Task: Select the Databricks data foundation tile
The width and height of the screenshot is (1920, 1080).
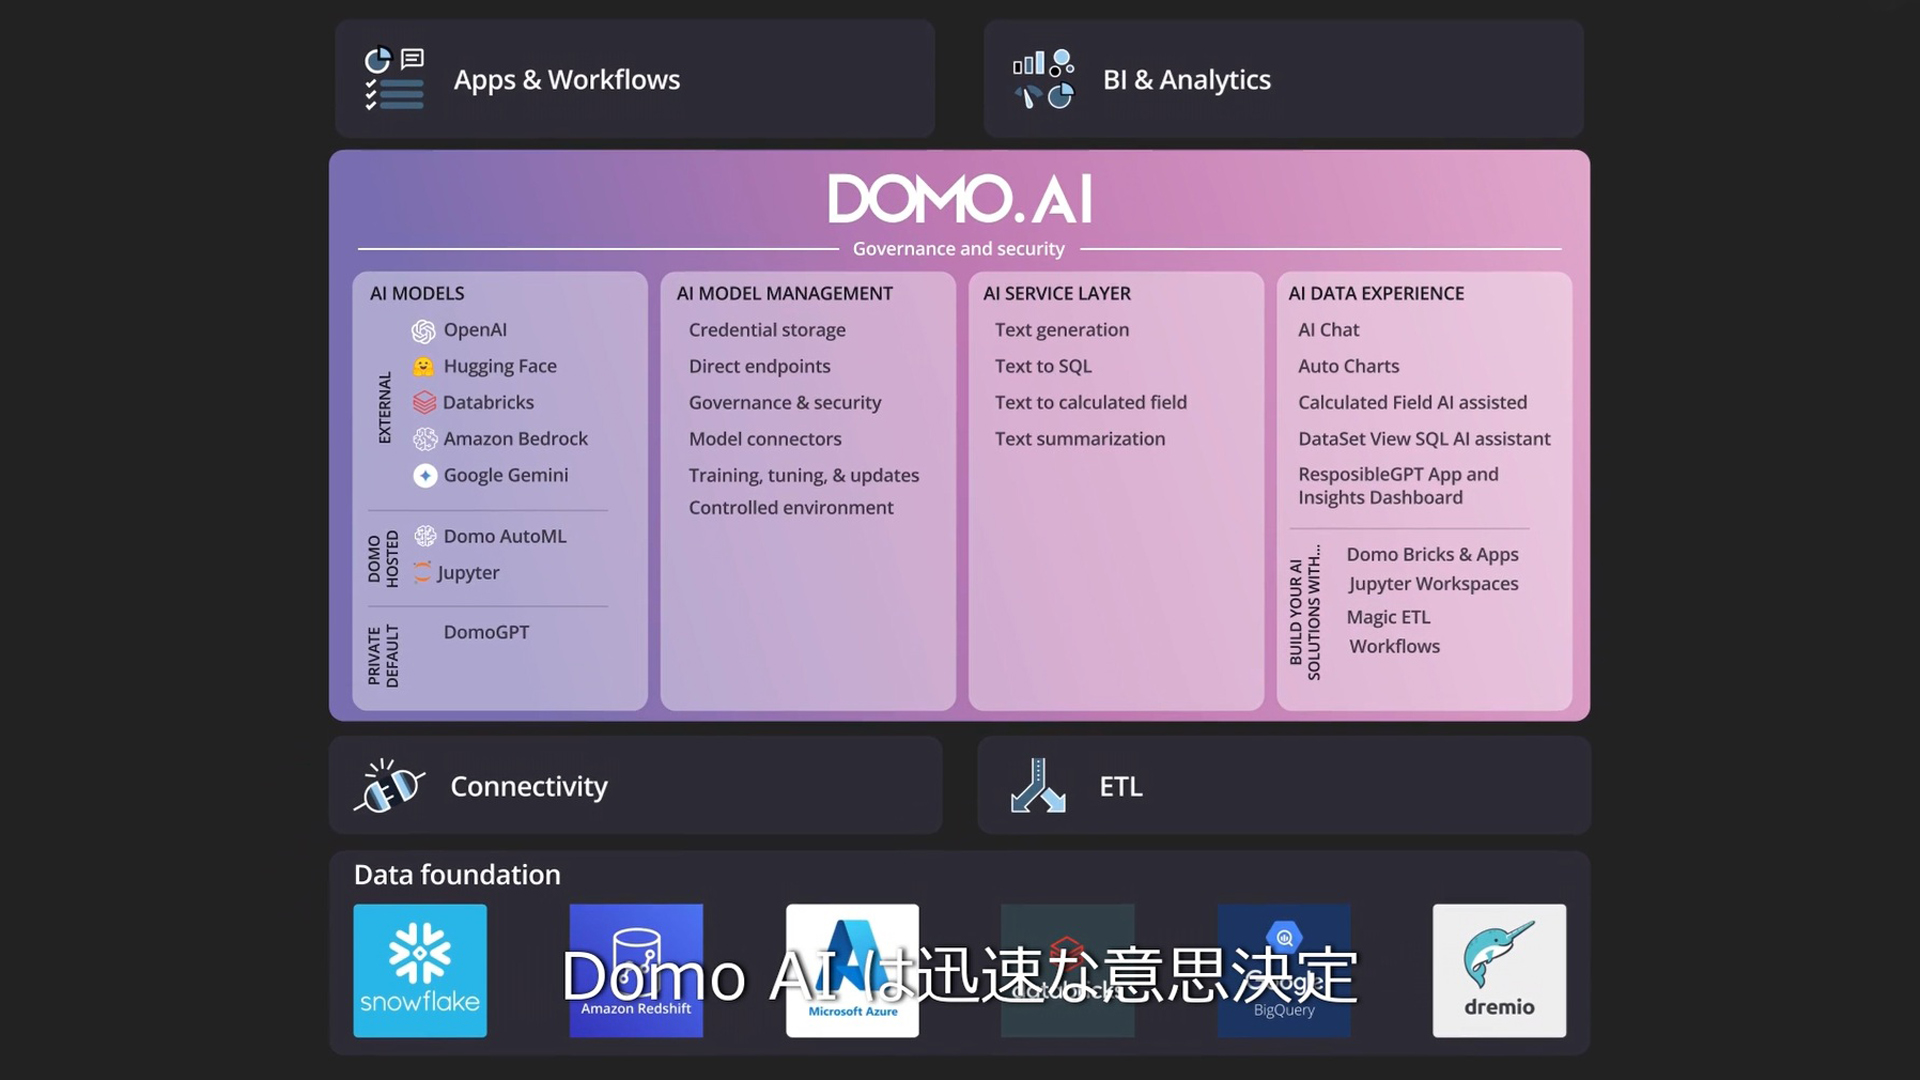Action: coord(1068,971)
